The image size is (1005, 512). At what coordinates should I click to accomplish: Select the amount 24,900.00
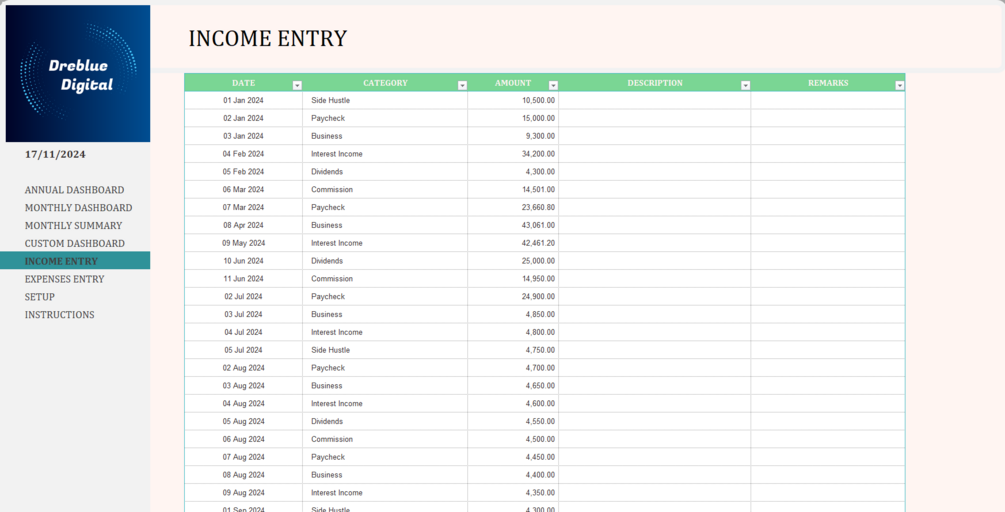[513, 297]
